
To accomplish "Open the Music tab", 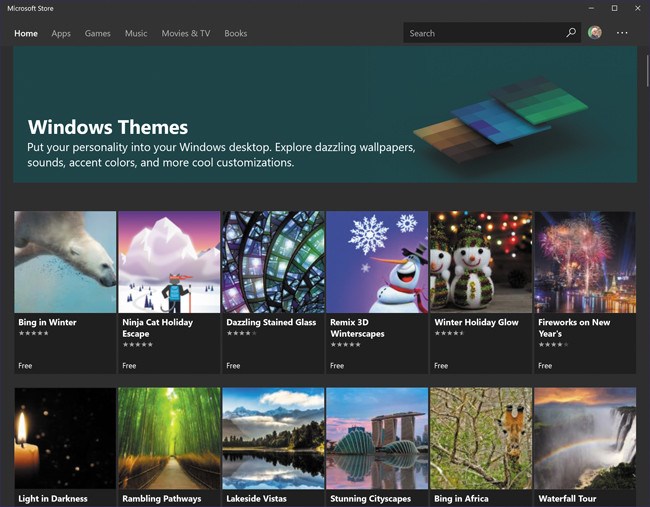I will click(136, 33).
